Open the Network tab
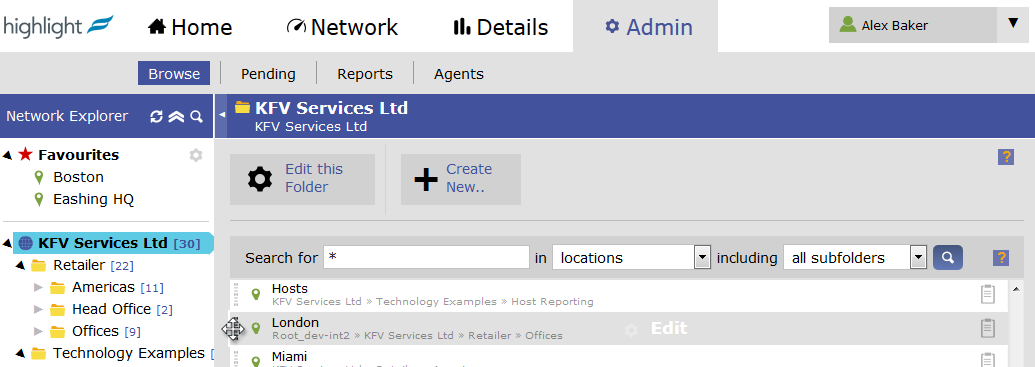The height and width of the screenshot is (367, 1035). (x=342, y=27)
